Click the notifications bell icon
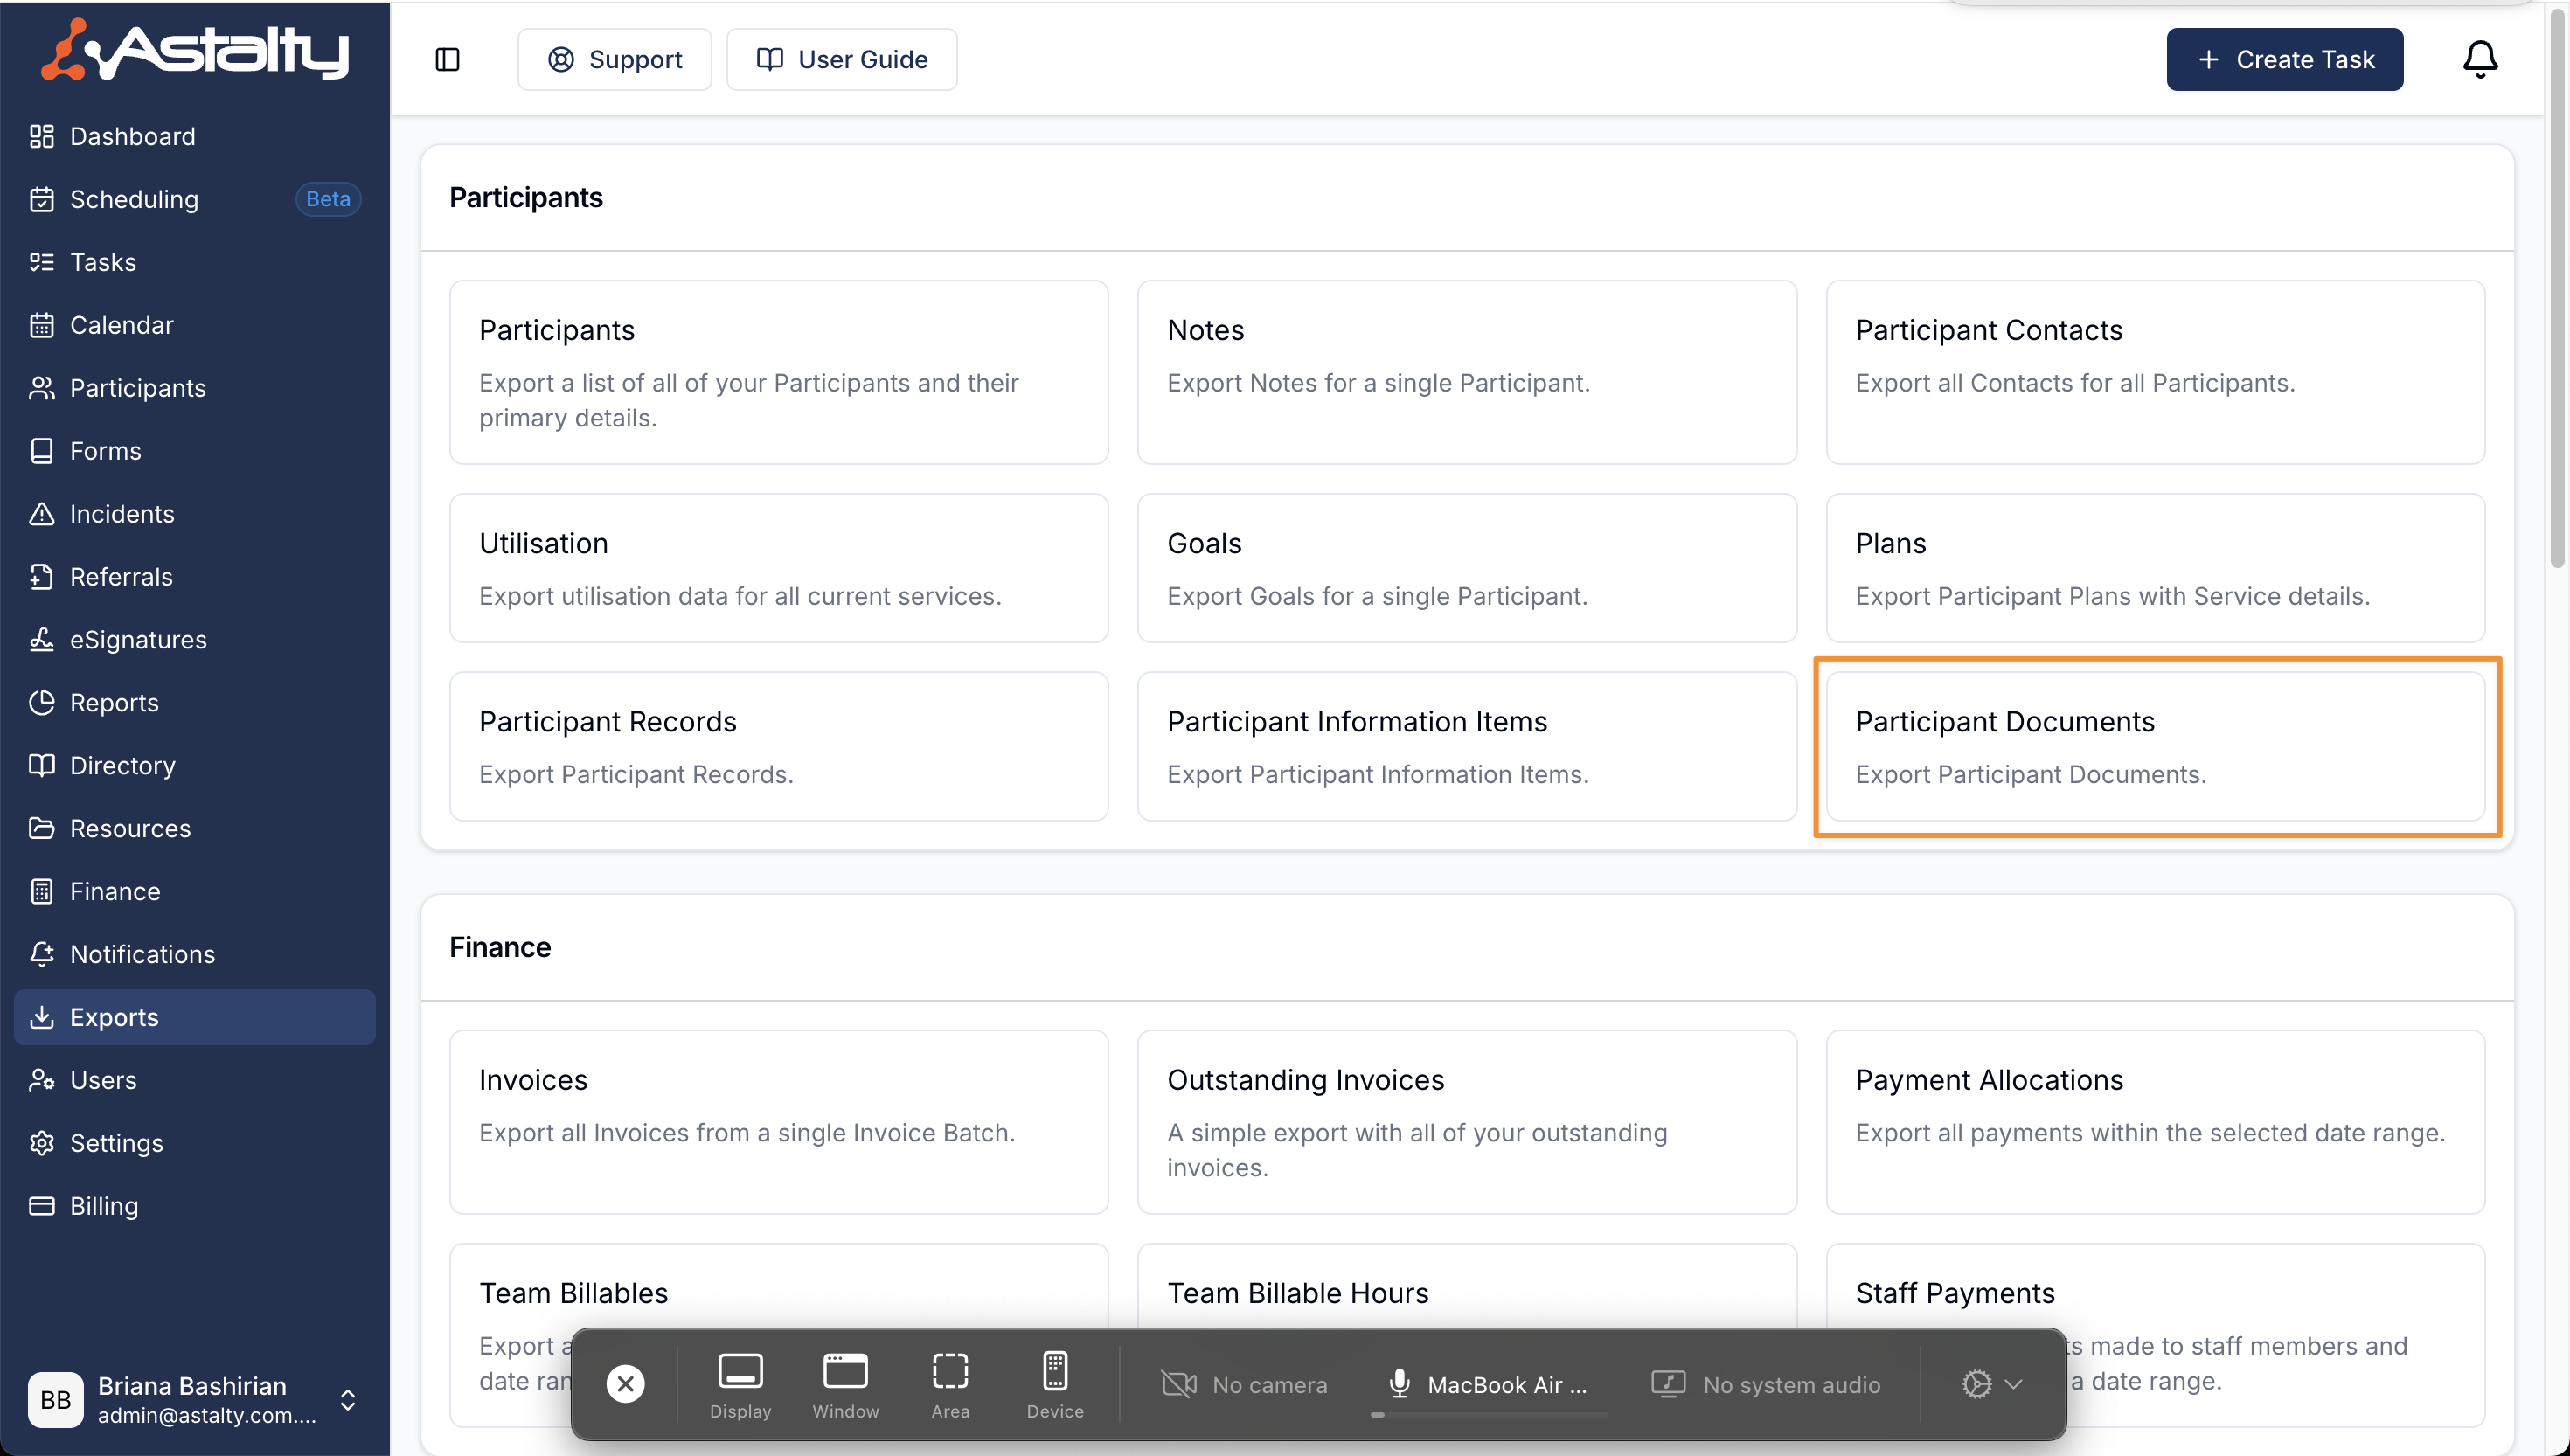This screenshot has height=1456, width=2570. tap(2479, 59)
